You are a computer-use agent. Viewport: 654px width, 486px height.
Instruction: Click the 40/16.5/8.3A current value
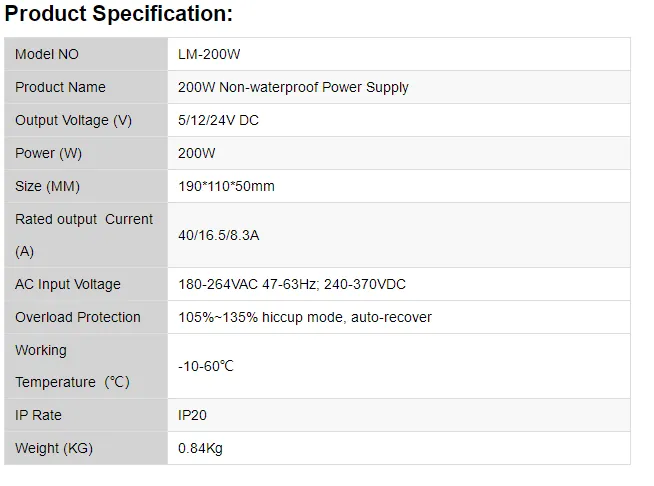click(x=219, y=235)
